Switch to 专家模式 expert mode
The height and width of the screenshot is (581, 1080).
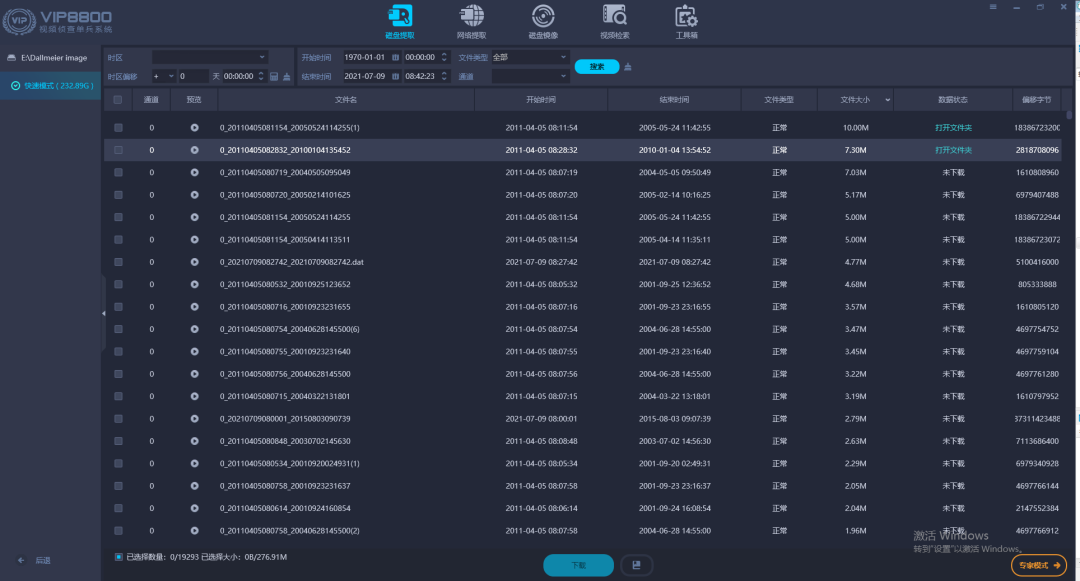coord(1039,565)
